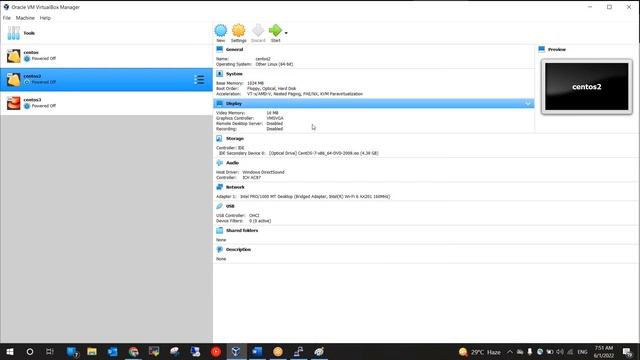Image resolution: width=640 pixels, height=360 pixels.
Task: Click the General section icon
Action: tap(220, 49)
